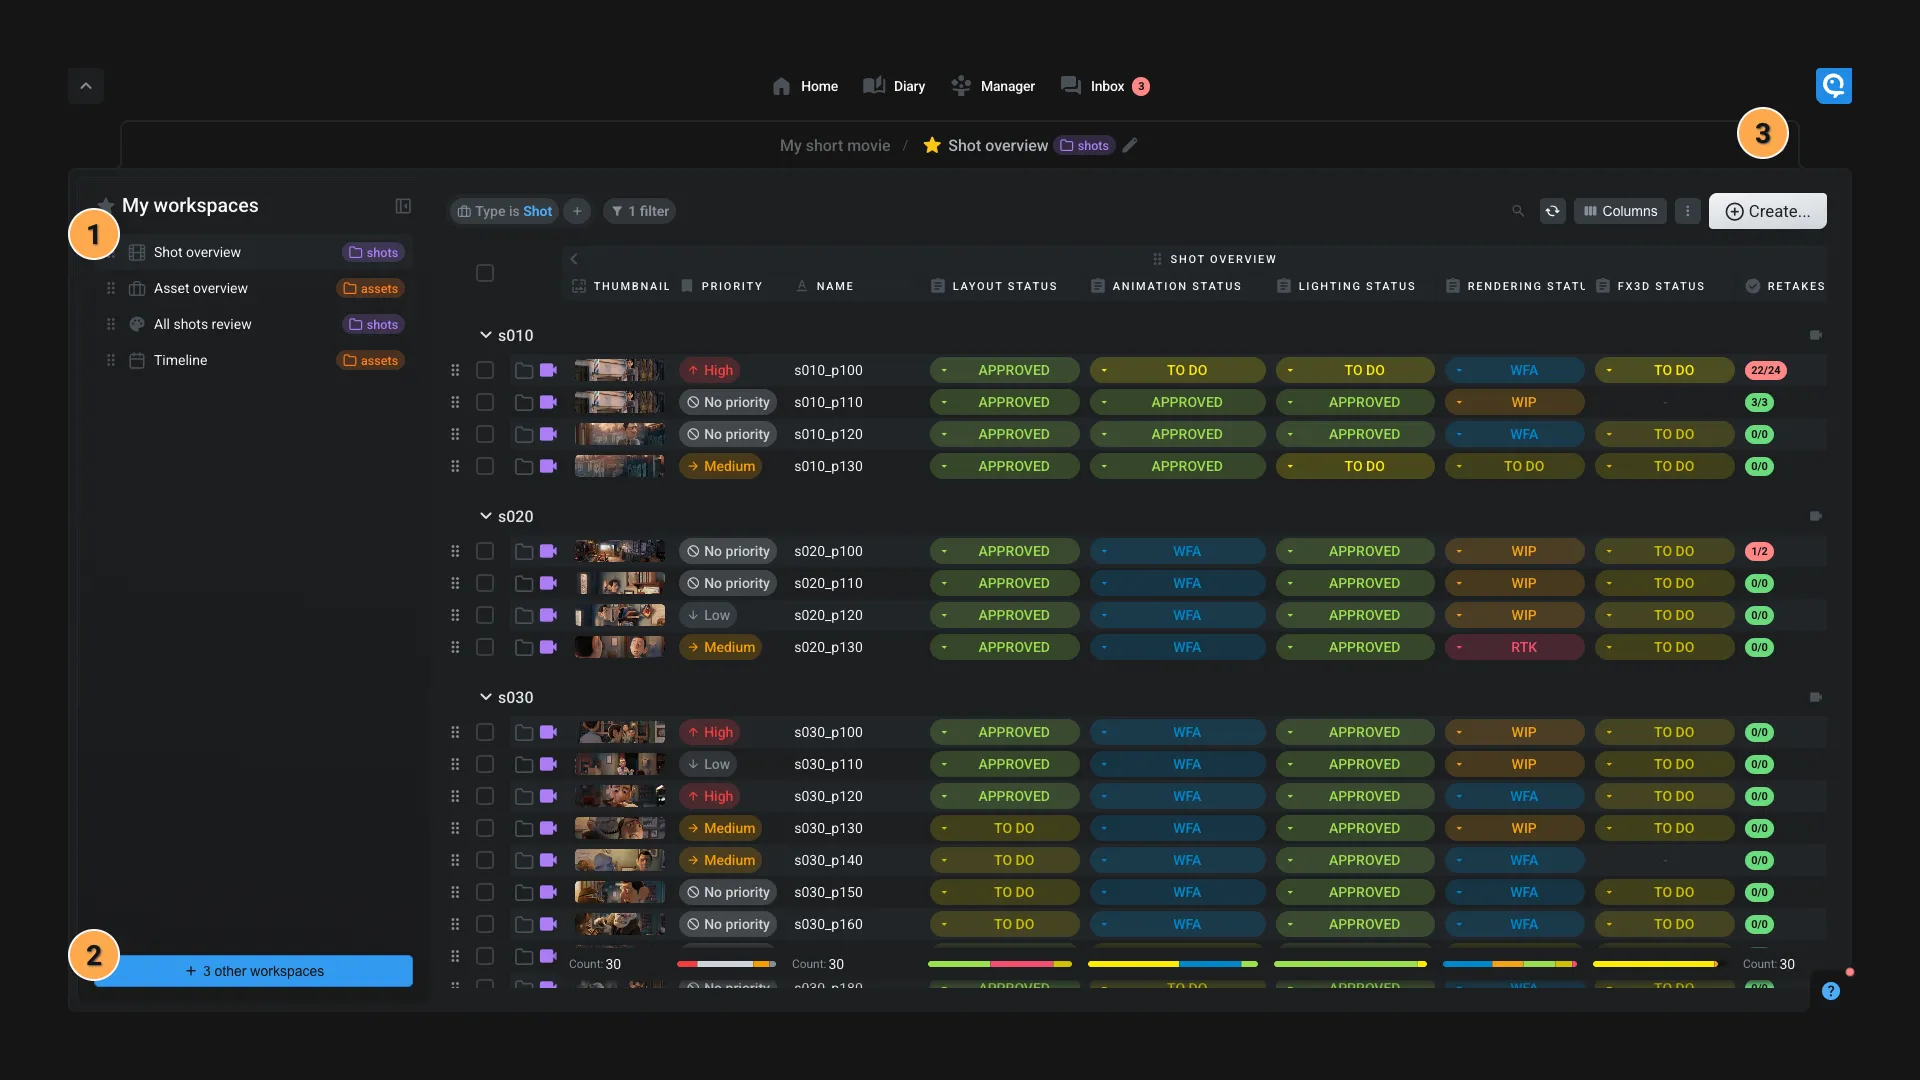Click the blue help question mark icon

click(1830, 991)
